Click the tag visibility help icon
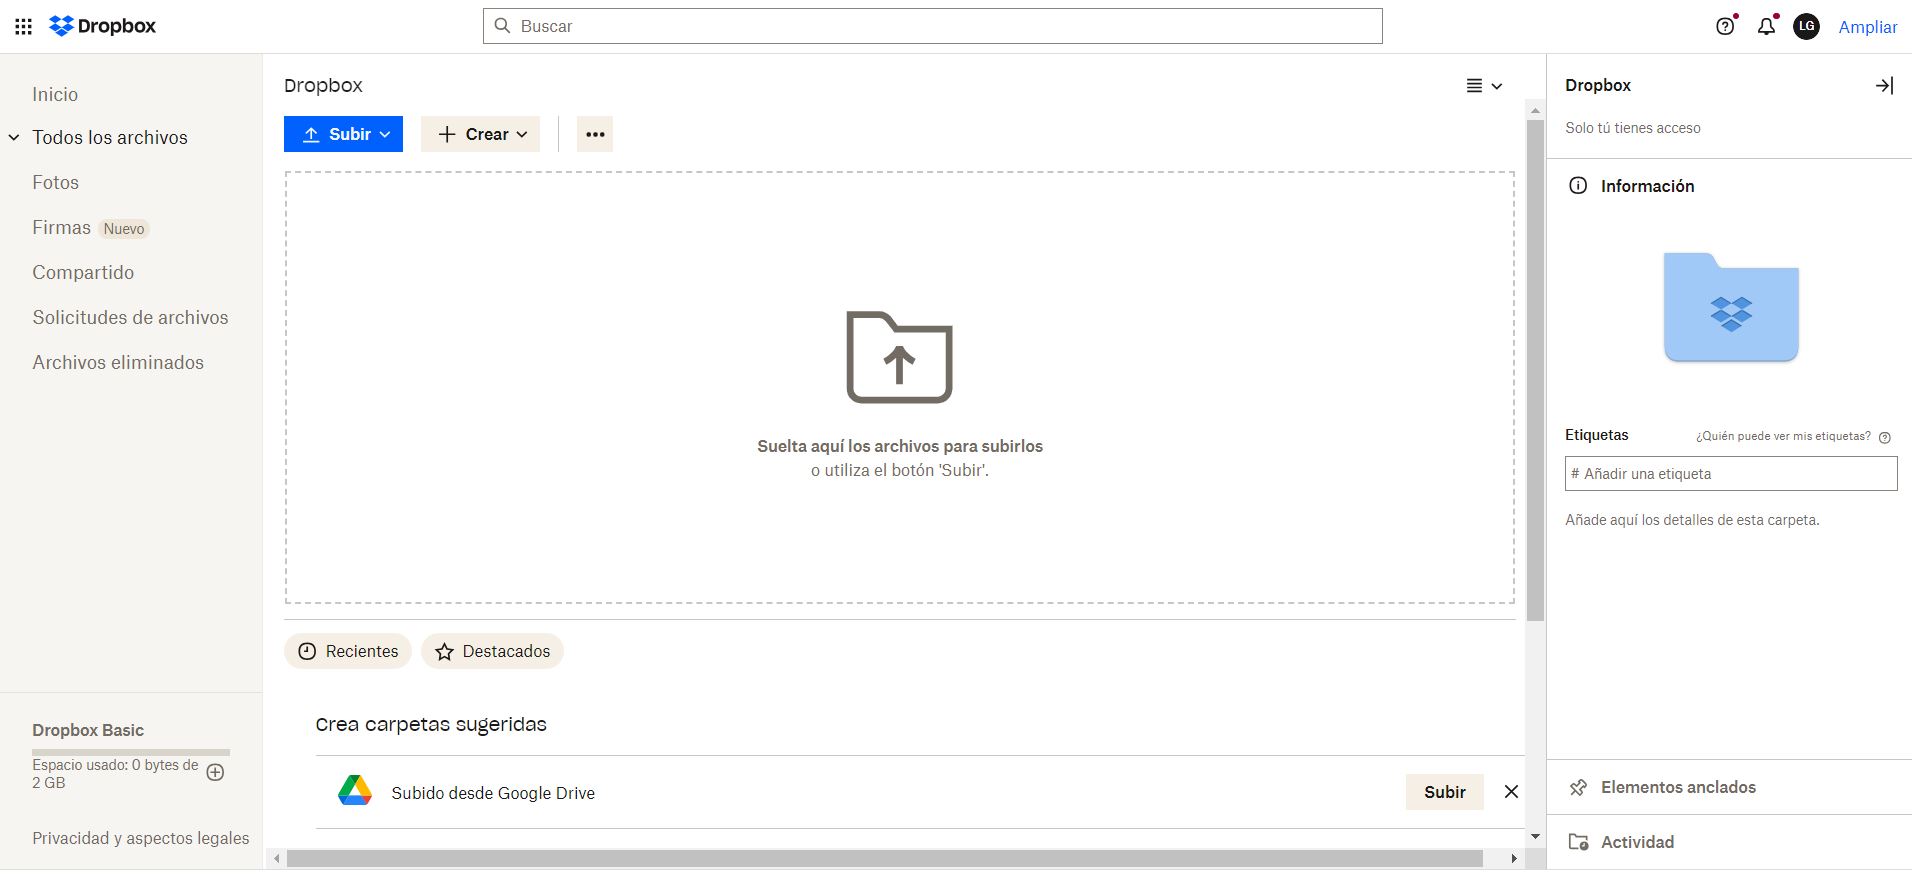 click(1885, 437)
